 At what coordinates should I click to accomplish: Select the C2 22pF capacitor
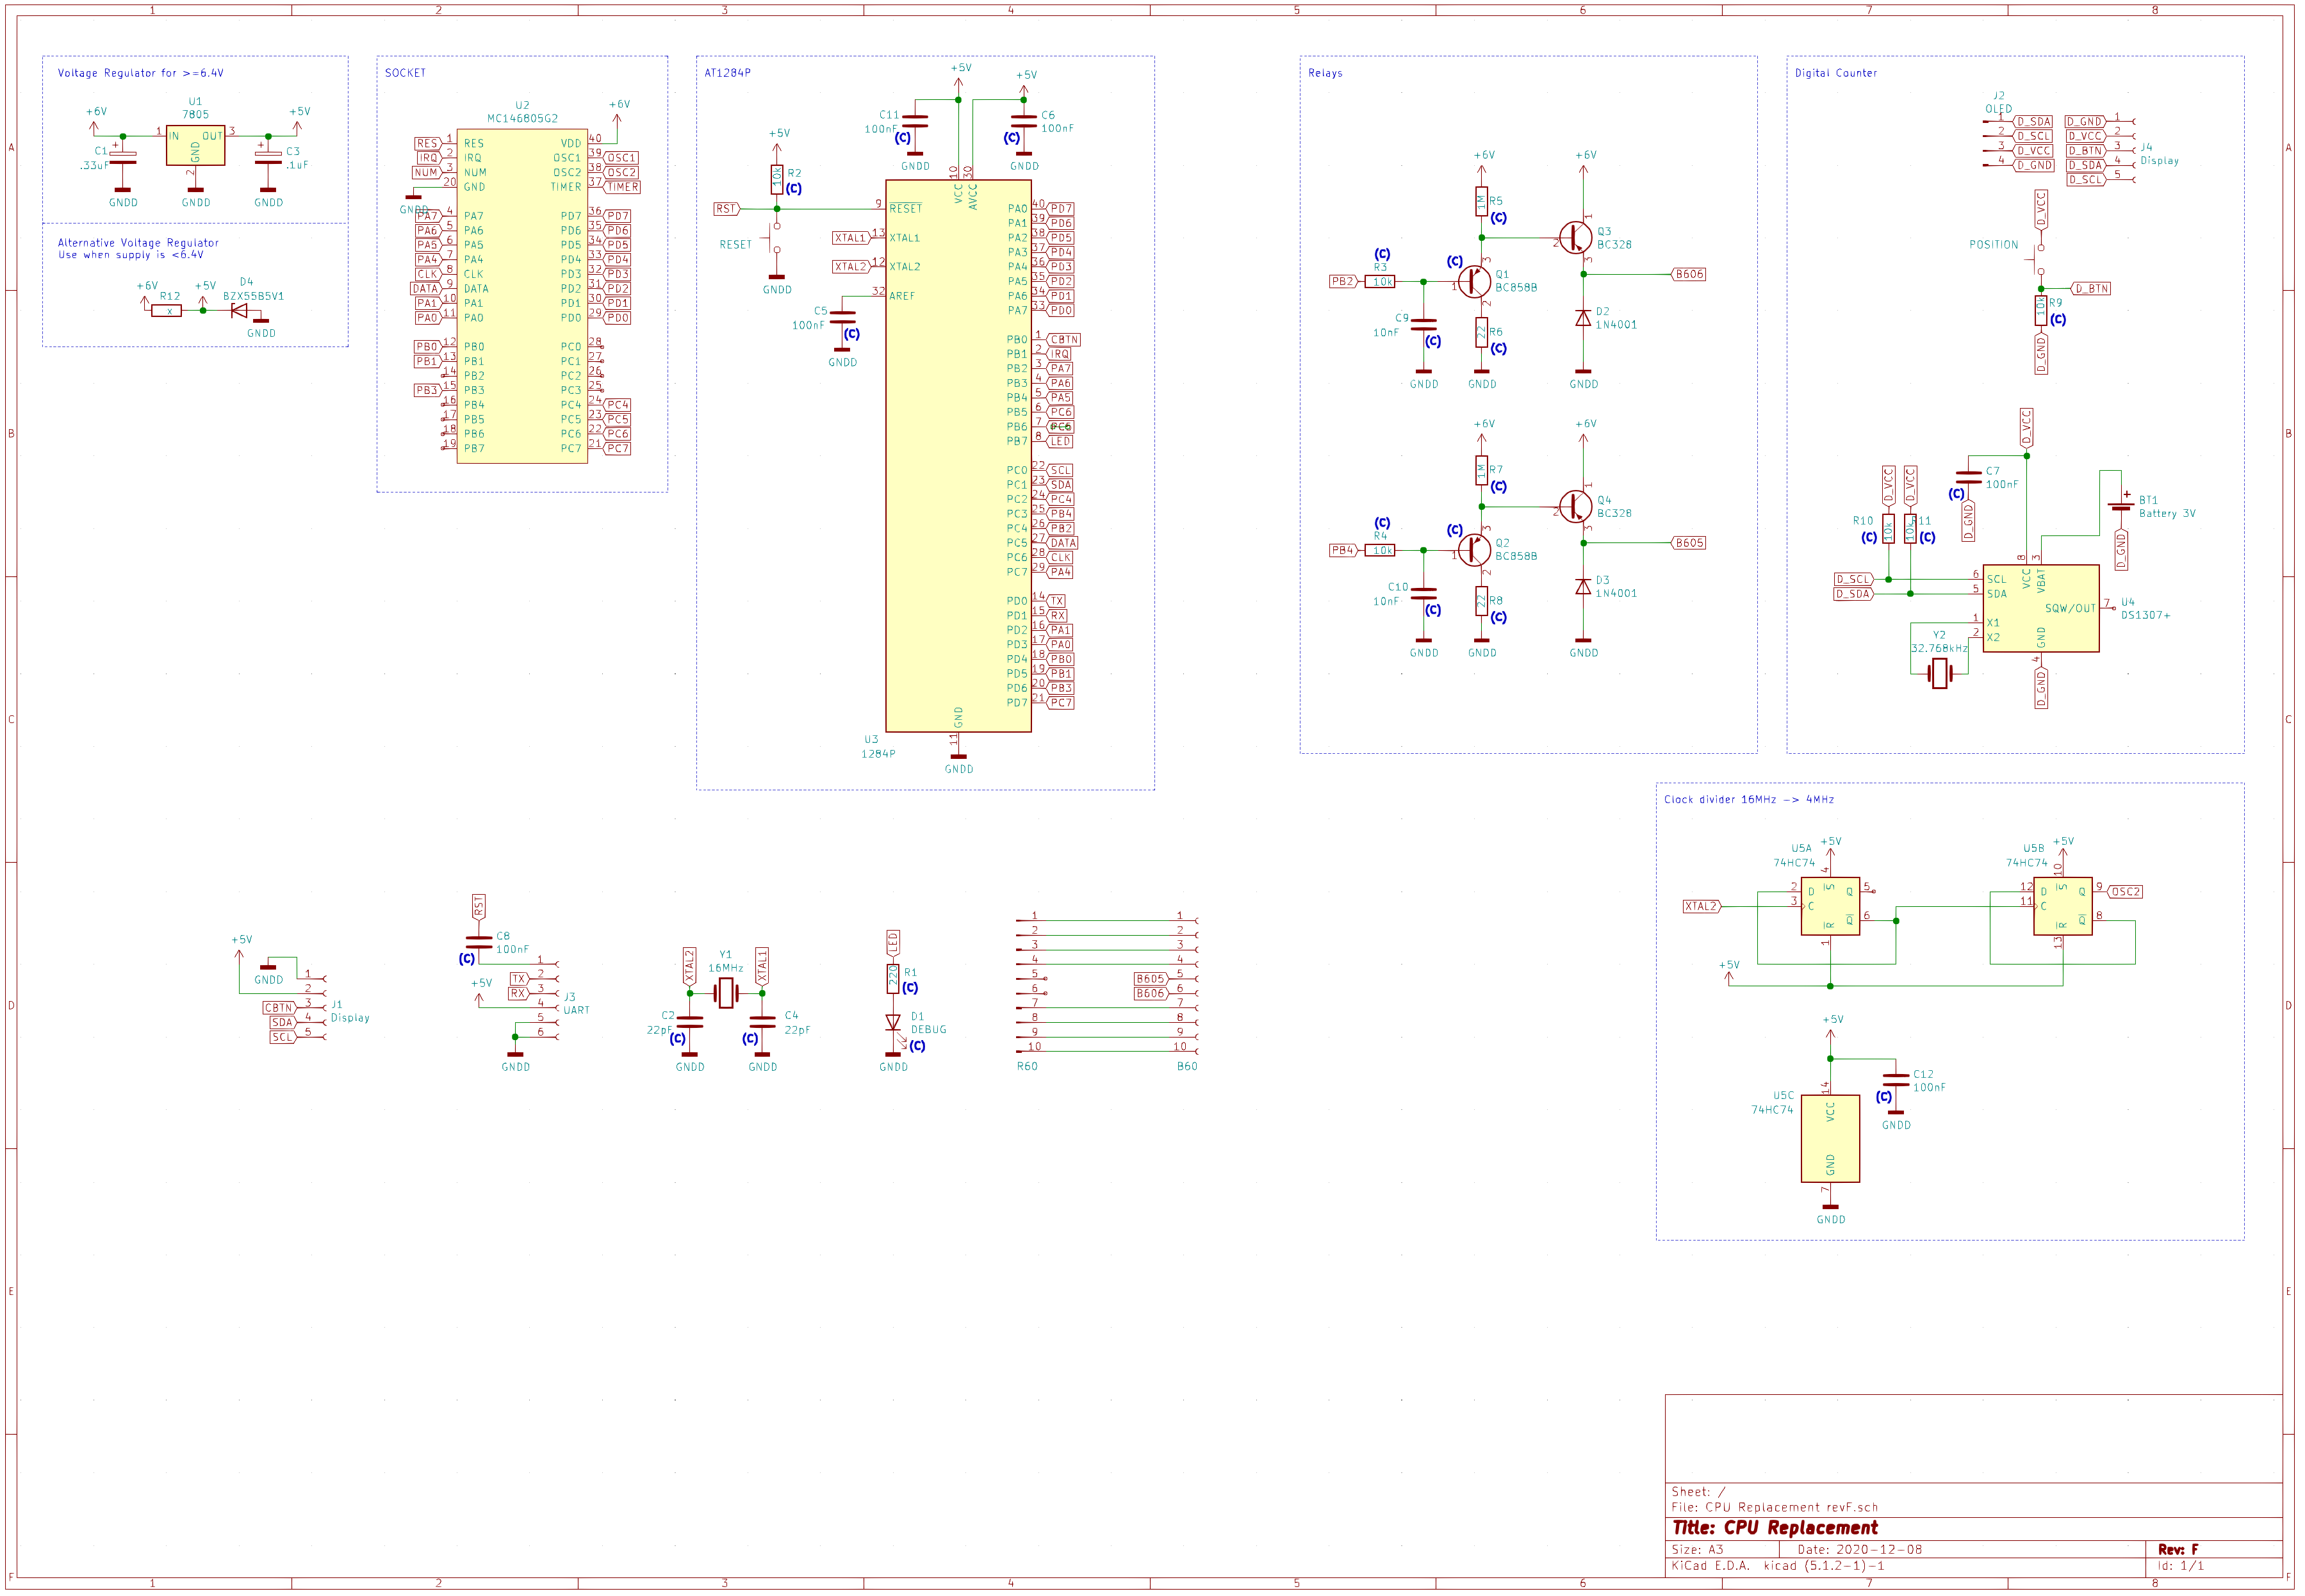pyautogui.click(x=690, y=1022)
